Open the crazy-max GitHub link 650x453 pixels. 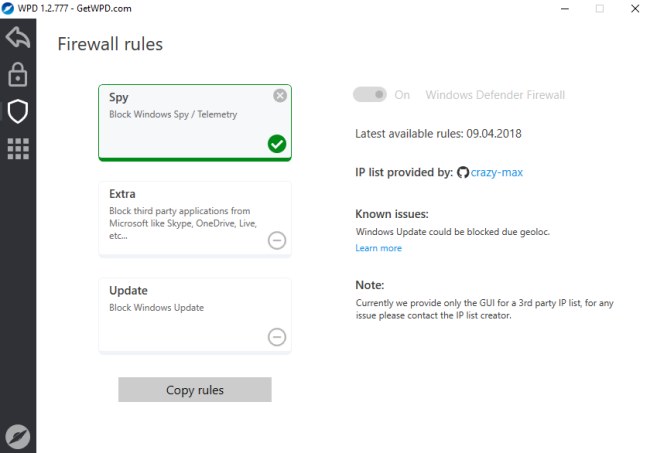497,172
